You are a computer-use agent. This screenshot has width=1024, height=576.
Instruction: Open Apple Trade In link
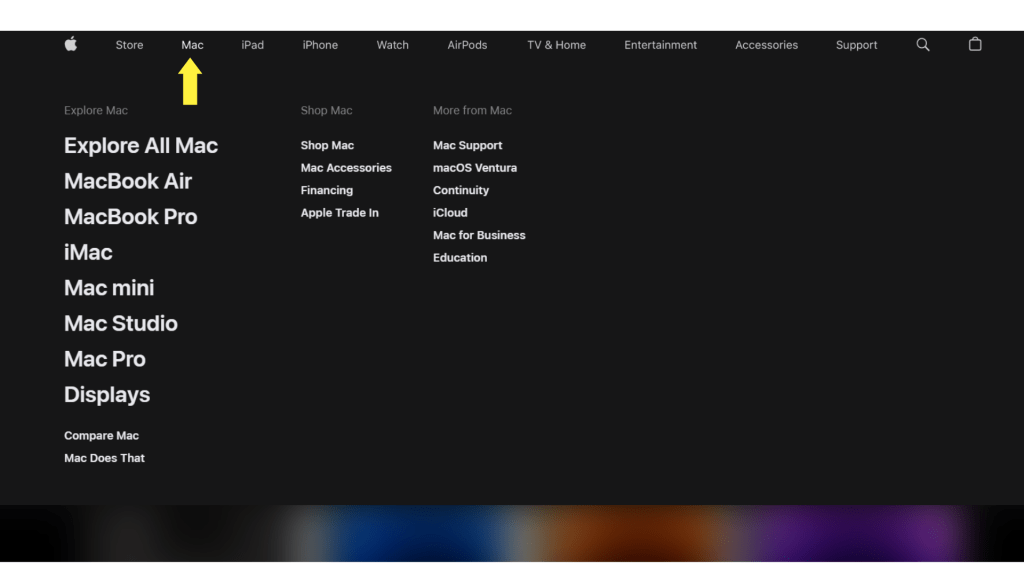pyautogui.click(x=340, y=213)
